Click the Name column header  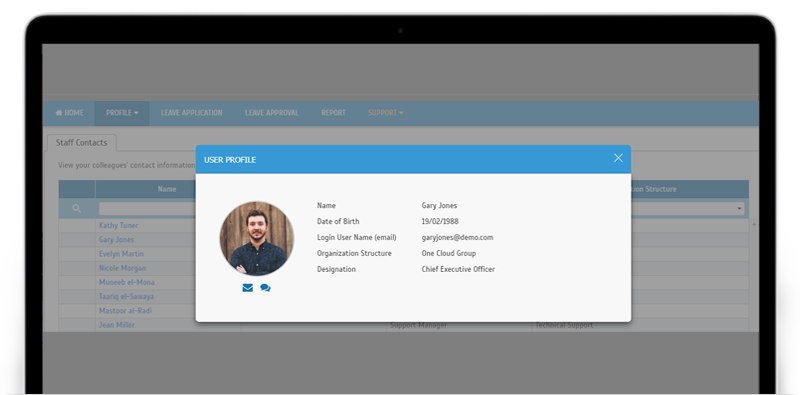(167, 189)
